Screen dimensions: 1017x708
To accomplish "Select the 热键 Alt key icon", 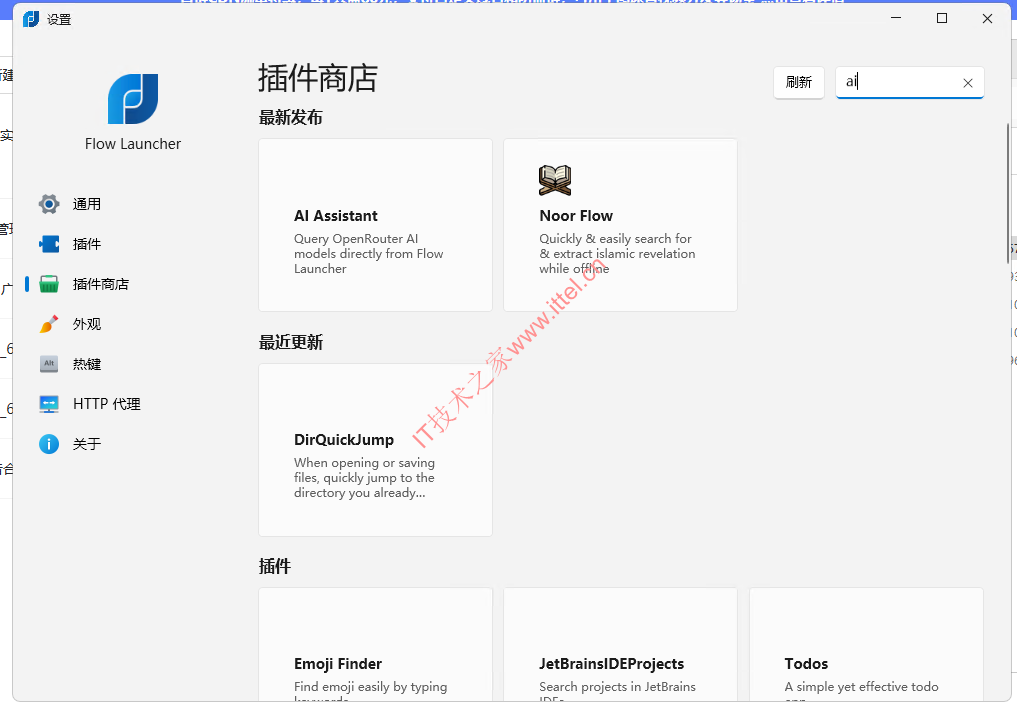I will tap(49, 364).
